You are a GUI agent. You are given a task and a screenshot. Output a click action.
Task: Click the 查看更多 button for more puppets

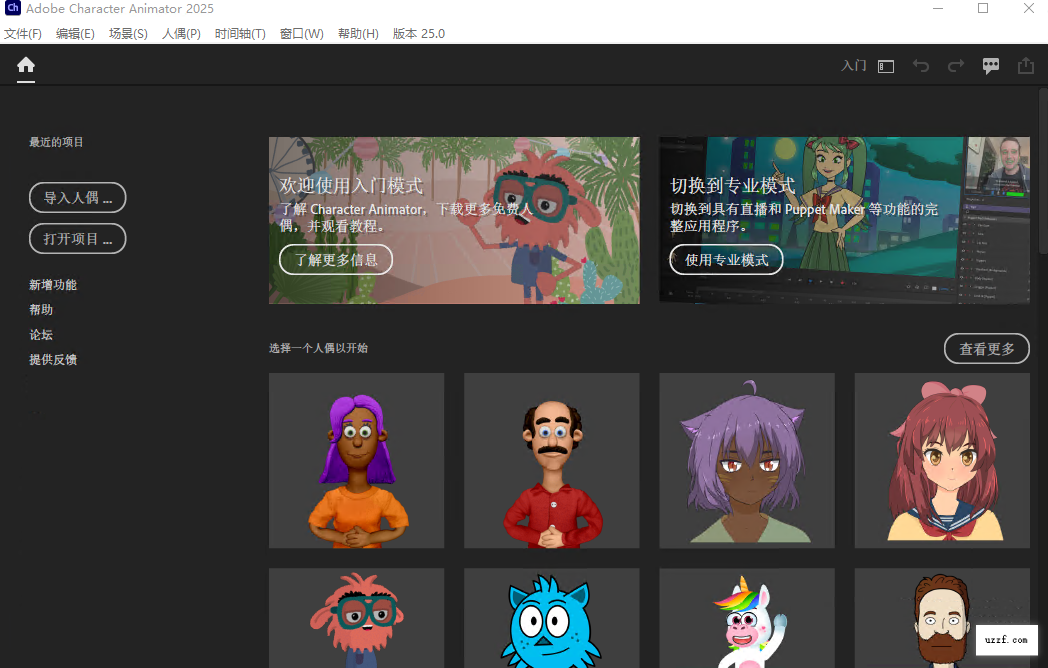click(986, 348)
